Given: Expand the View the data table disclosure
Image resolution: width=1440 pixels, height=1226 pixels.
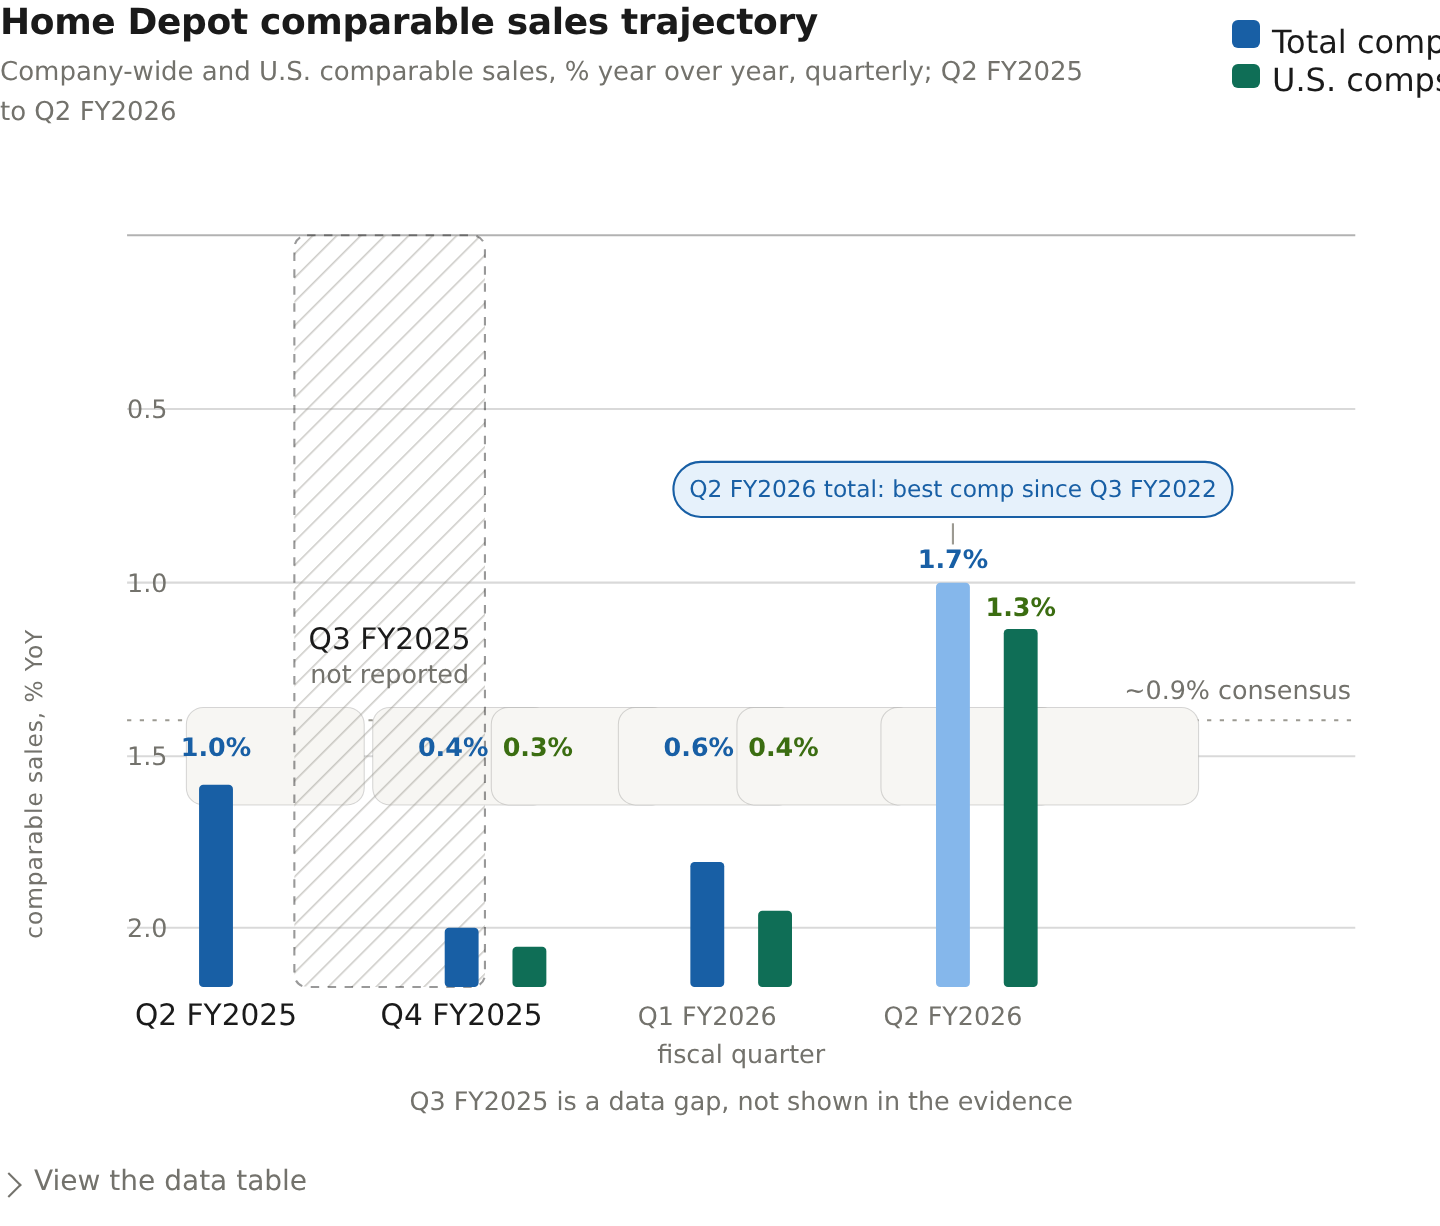Looking at the screenshot, I should 155,1181.
